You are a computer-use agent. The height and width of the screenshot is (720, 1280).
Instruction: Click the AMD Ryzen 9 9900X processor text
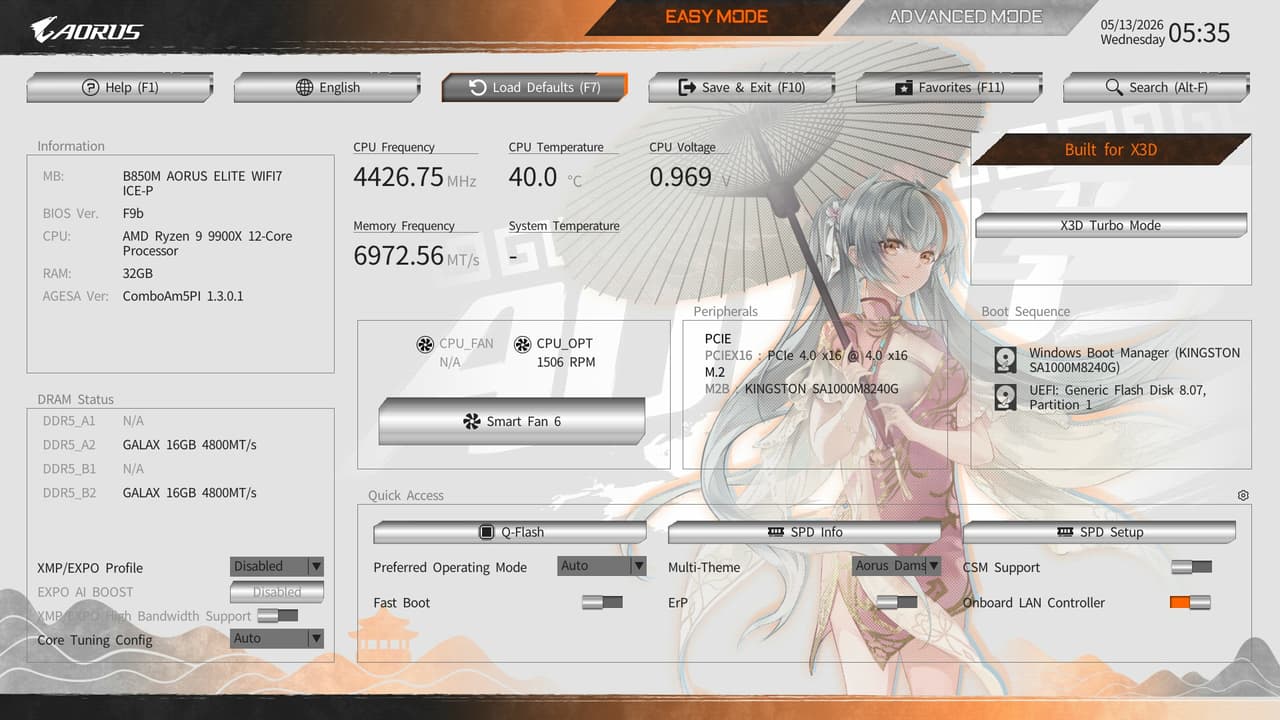(x=207, y=243)
